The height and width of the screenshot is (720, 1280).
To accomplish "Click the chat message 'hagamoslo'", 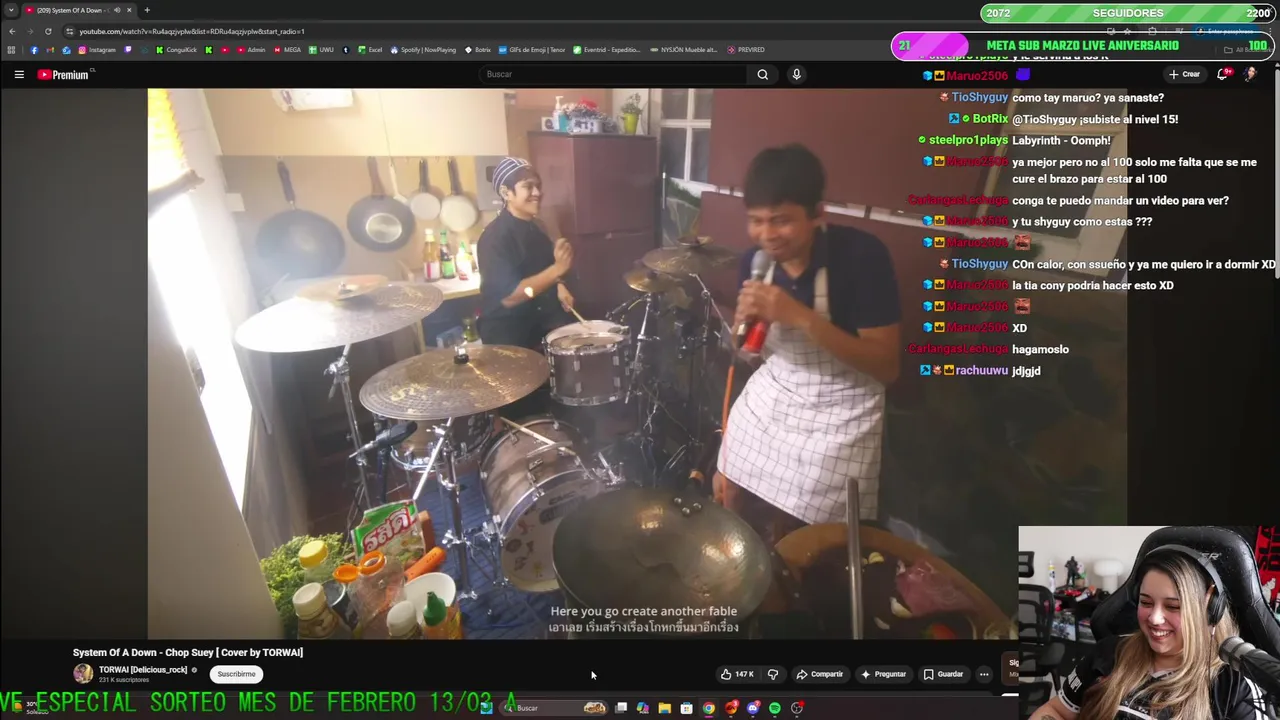I will (x=1040, y=349).
